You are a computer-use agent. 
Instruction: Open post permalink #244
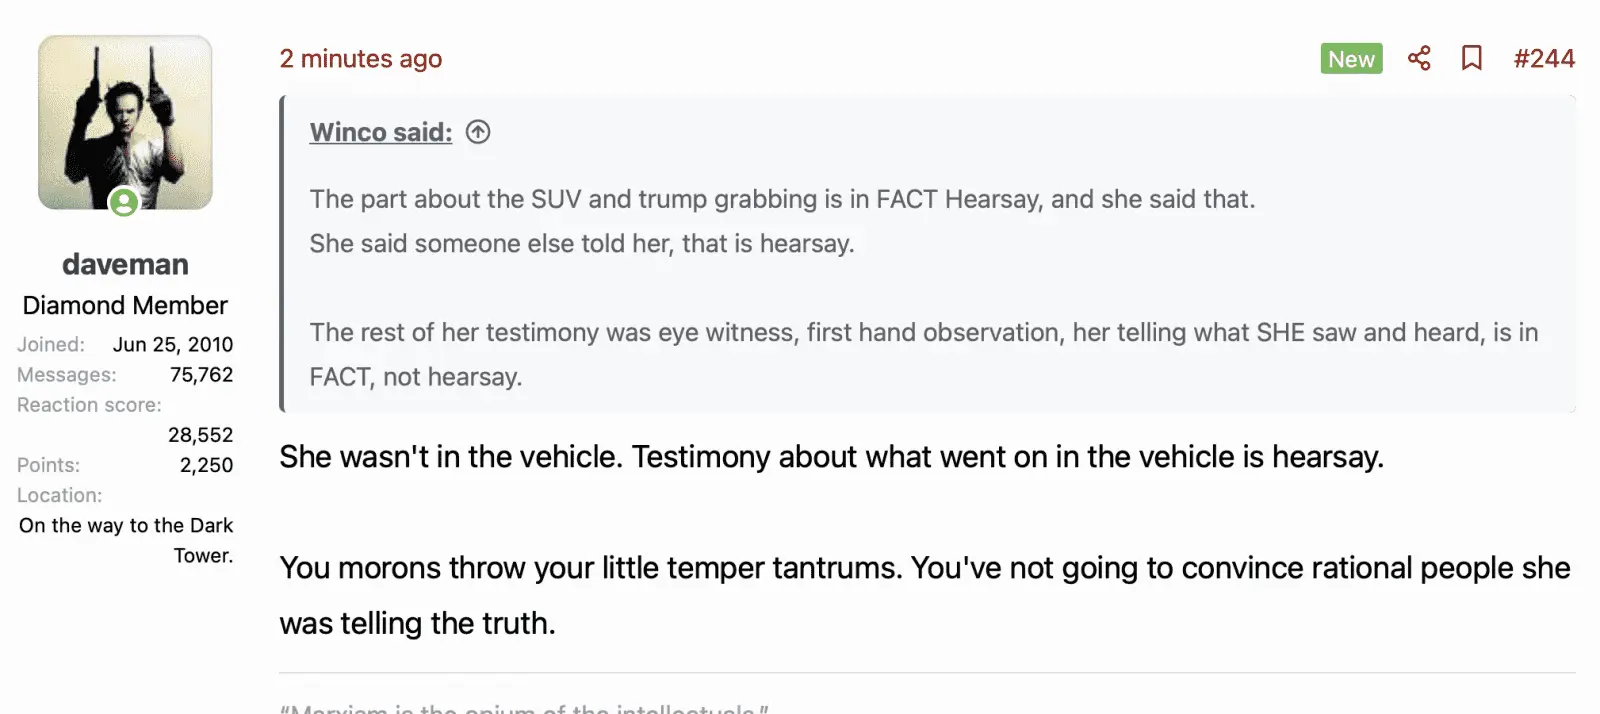click(x=1544, y=59)
